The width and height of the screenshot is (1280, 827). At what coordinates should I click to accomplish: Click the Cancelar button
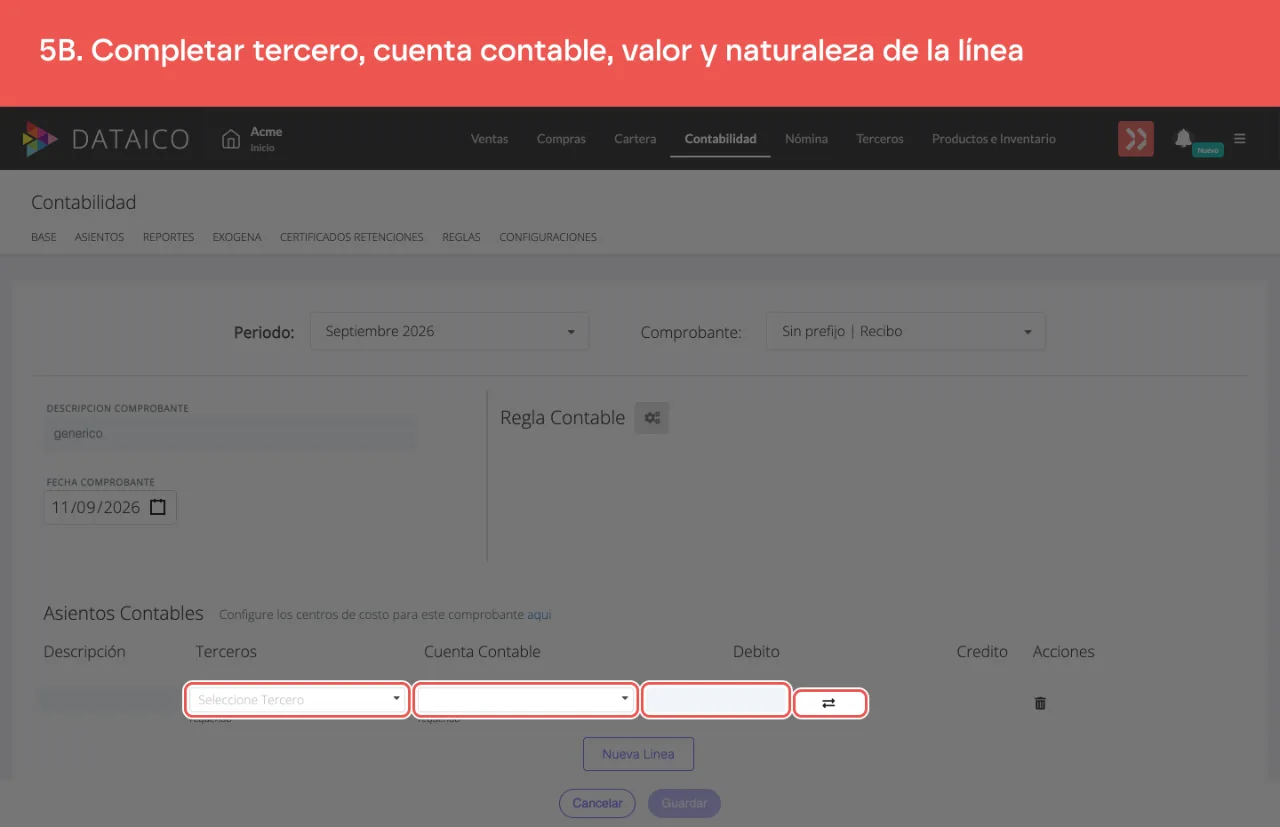click(597, 803)
